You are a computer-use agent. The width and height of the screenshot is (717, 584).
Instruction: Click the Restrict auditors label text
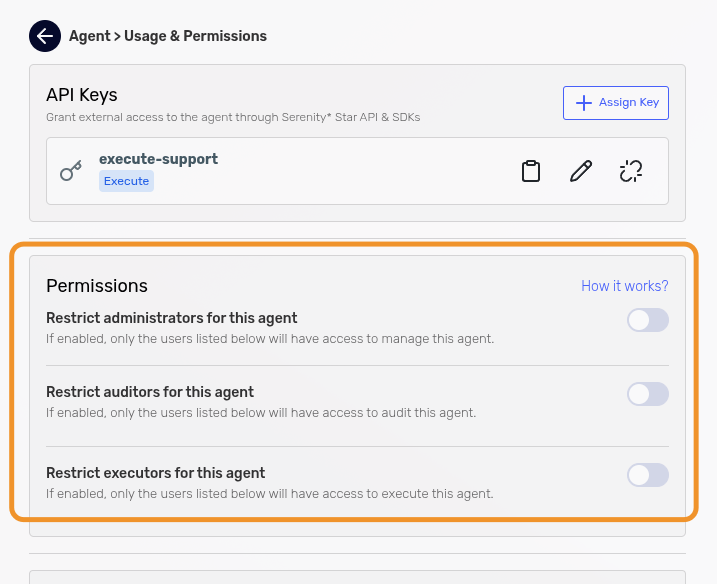(x=150, y=392)
